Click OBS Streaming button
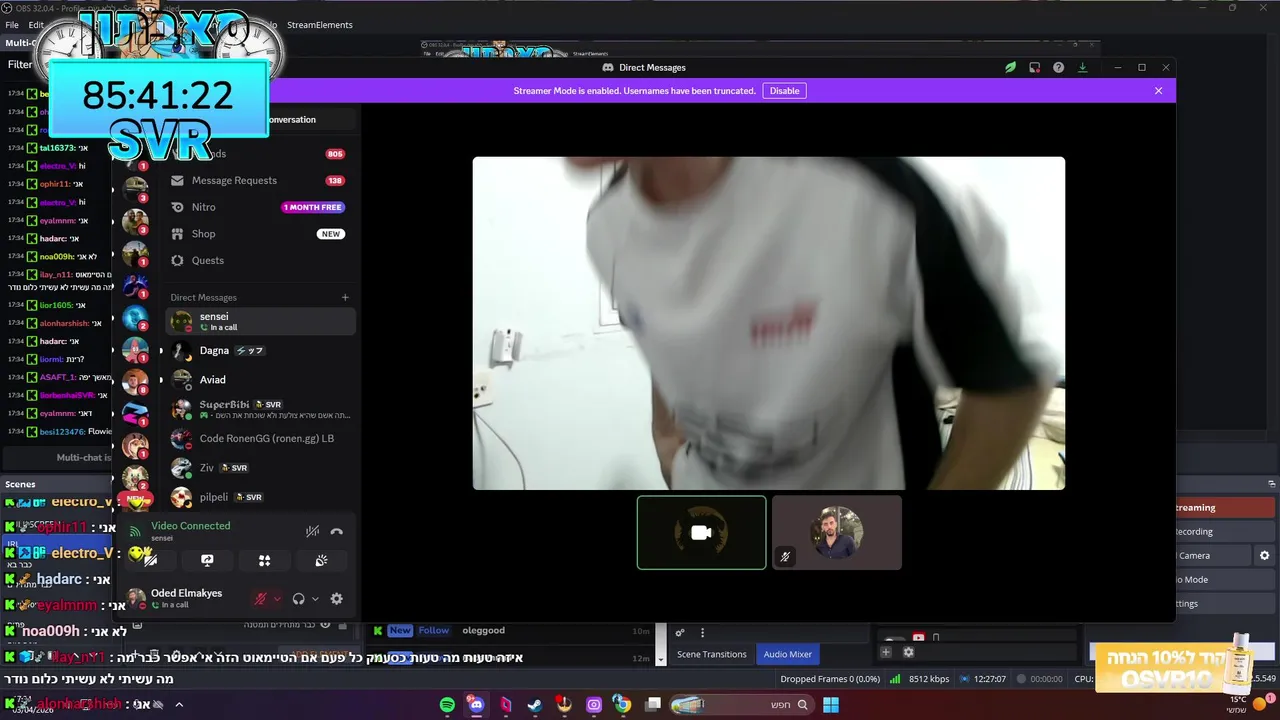This screenshot has width=1280, height=720. pyautogui.click(x=1225, y=508)
